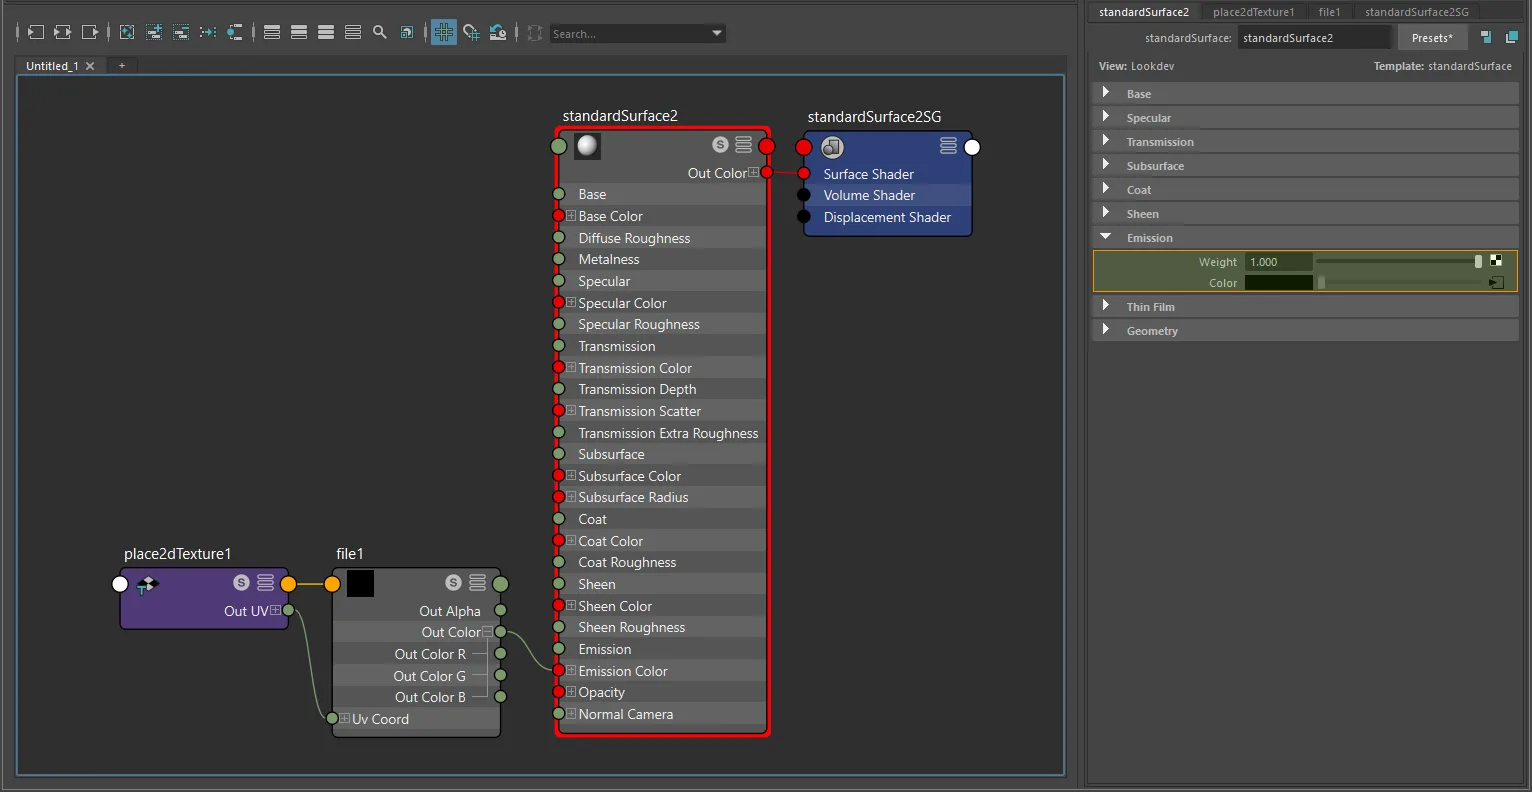Click the Emission Weight slider

(1399, 262)
